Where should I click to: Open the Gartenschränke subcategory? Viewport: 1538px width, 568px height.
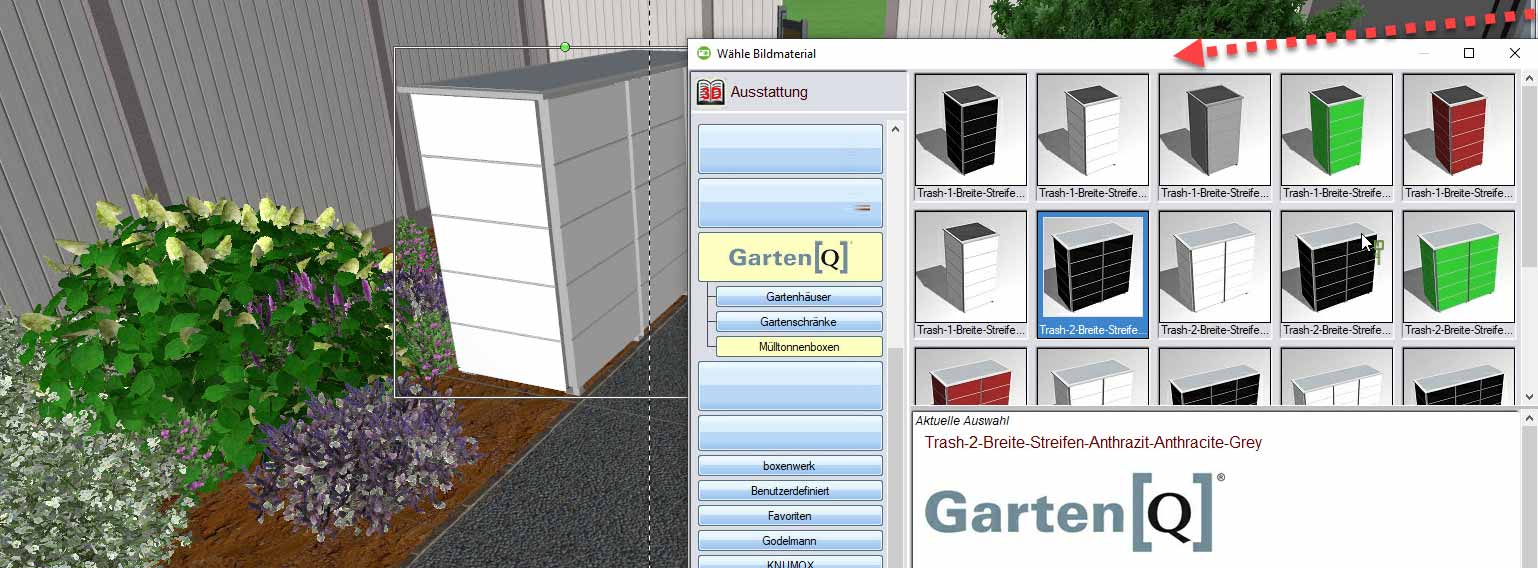pos(799,322)
